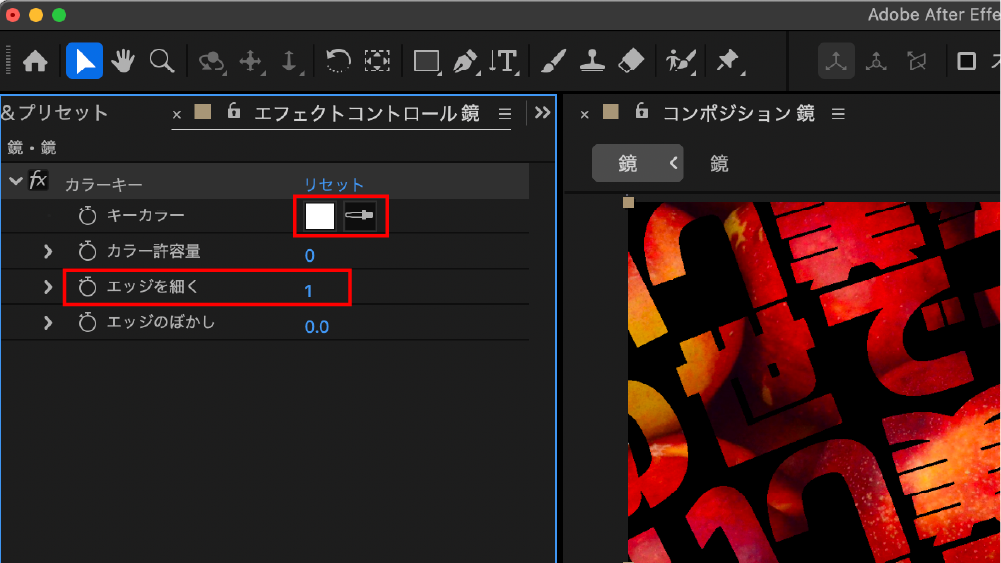The width and height of the screenshot is (1001, 563).
Task: Select the Dolly camera tool
Action: click(x=290, y=62)
